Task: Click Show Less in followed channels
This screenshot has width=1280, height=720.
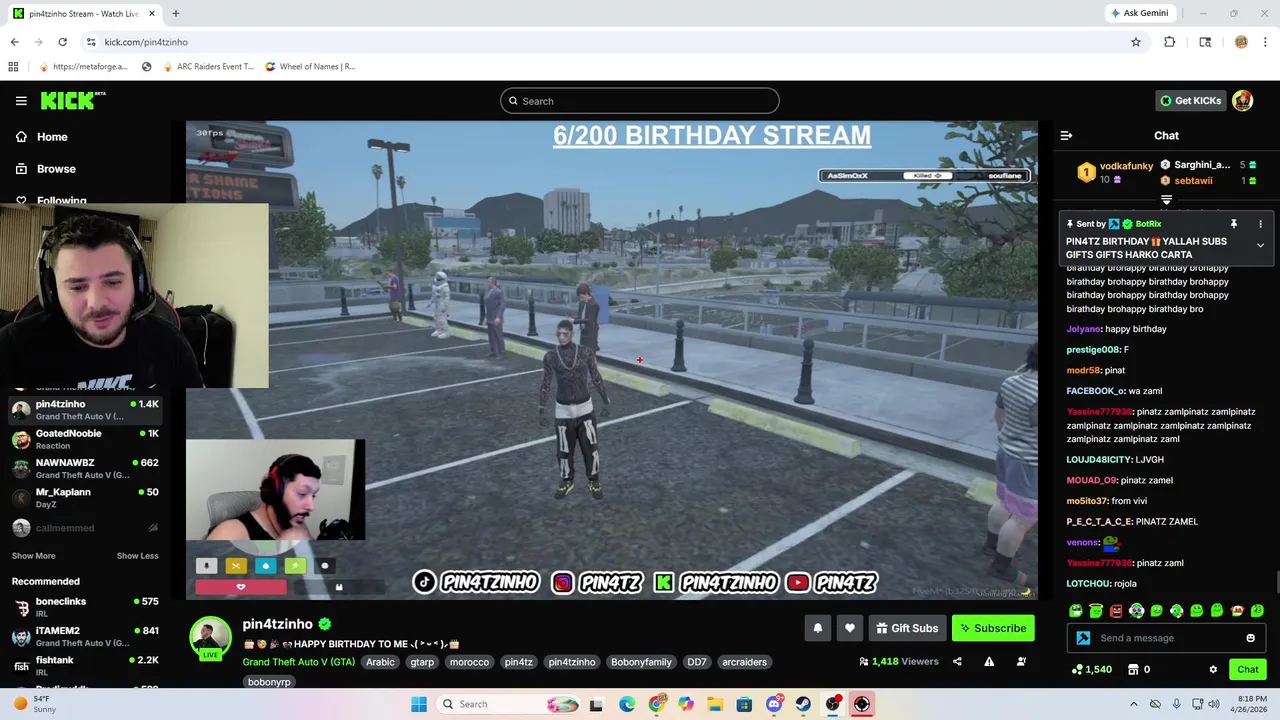Action: click(137, 556)
